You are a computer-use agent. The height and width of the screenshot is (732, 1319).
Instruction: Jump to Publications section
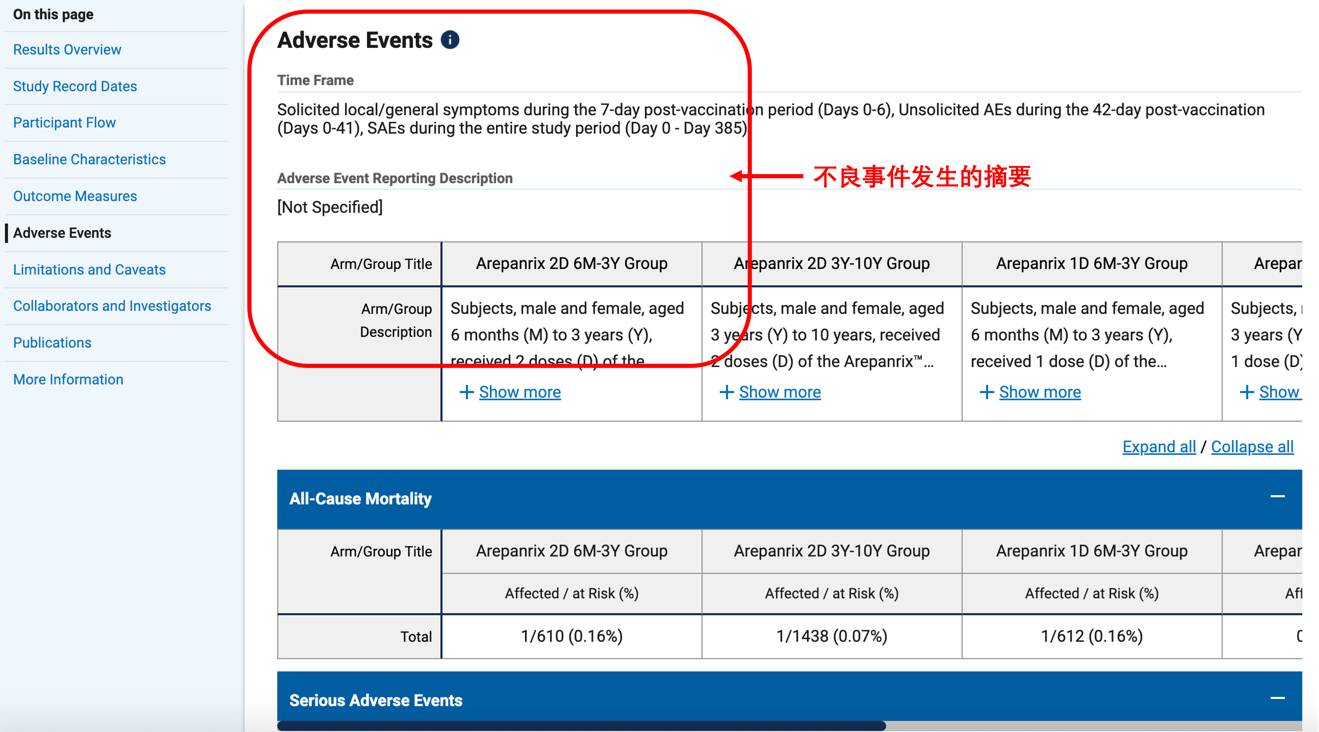pos(52,343)
